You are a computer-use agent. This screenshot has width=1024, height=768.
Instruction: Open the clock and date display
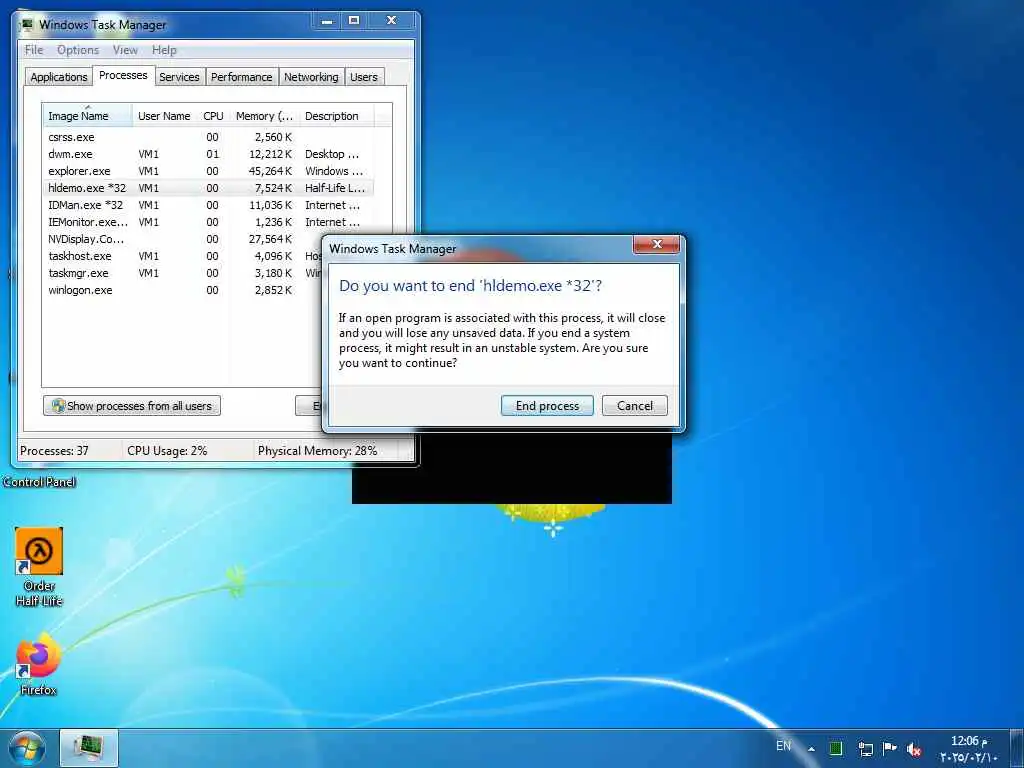click(x=969, y=748)
